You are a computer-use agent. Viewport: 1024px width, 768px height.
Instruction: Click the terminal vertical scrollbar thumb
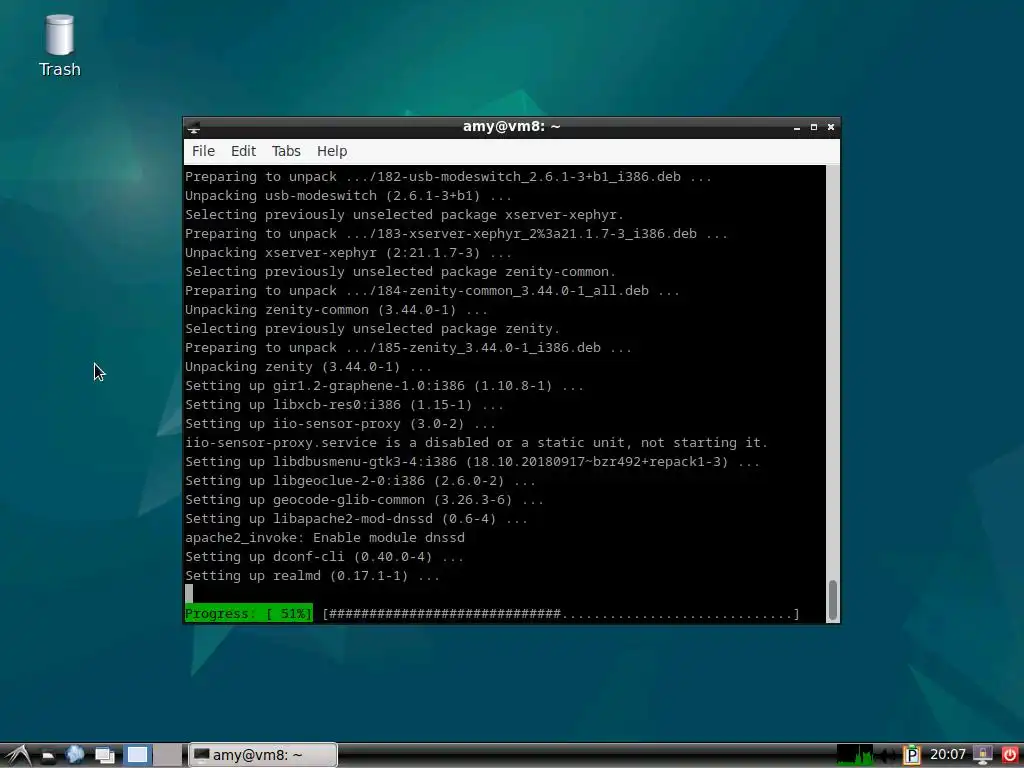tap(833, 600)
